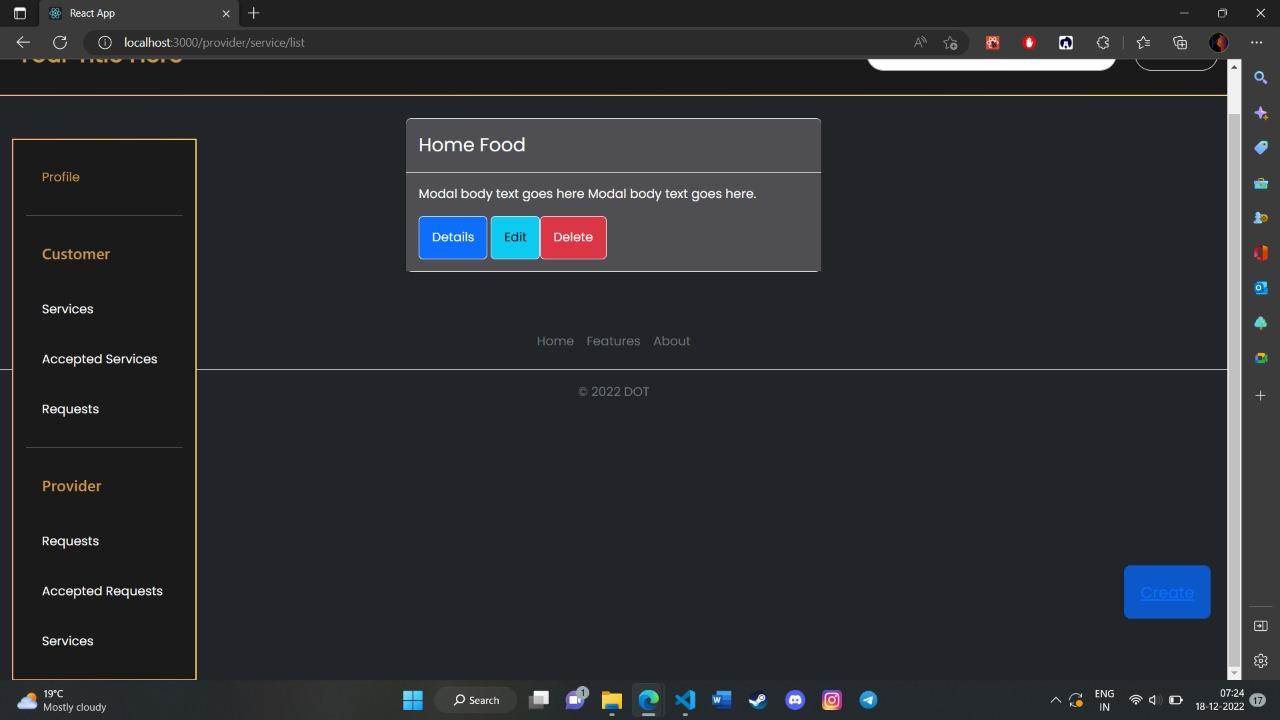The width and height of the screenshot is (1280, 720).
Task: Click the About footer link
Action: click(672, 341)
